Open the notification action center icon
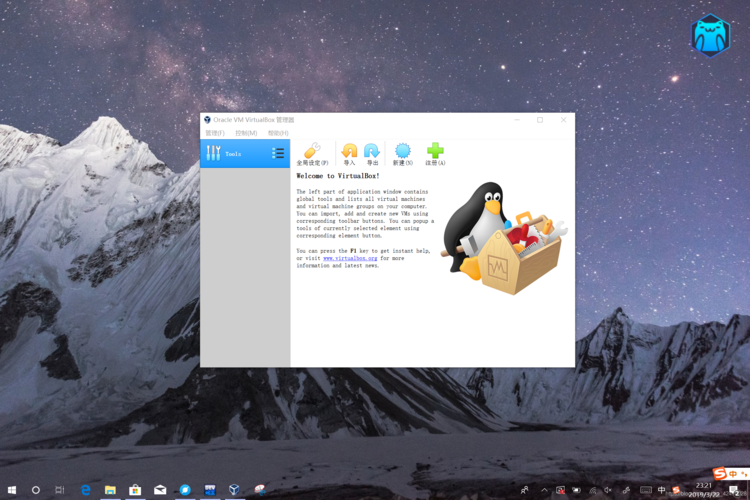The width and height of the screenshot is (750, 500). (x=734, y=490)
